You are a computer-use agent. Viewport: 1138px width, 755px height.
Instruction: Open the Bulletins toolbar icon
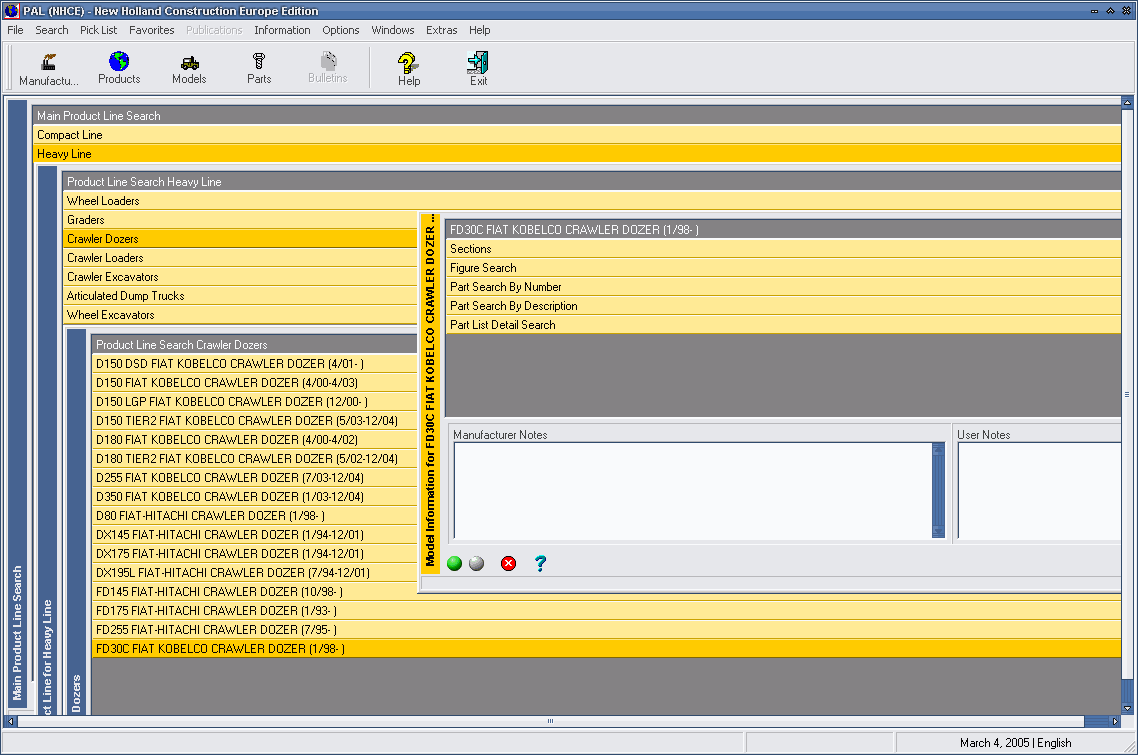(x=328, y=68)
